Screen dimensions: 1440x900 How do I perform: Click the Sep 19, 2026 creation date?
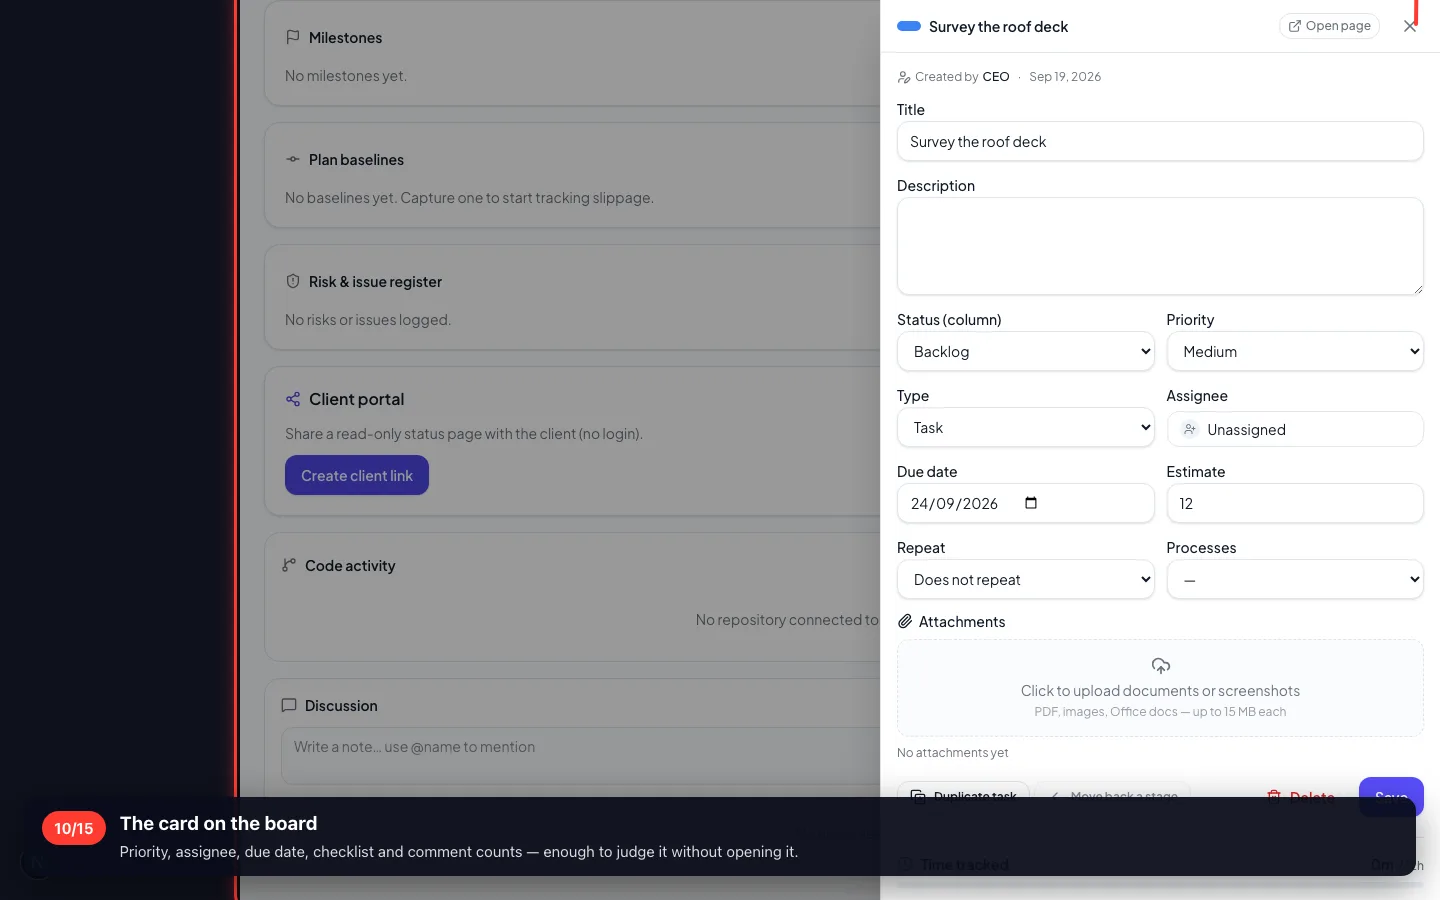click(x=1065, y=77)
